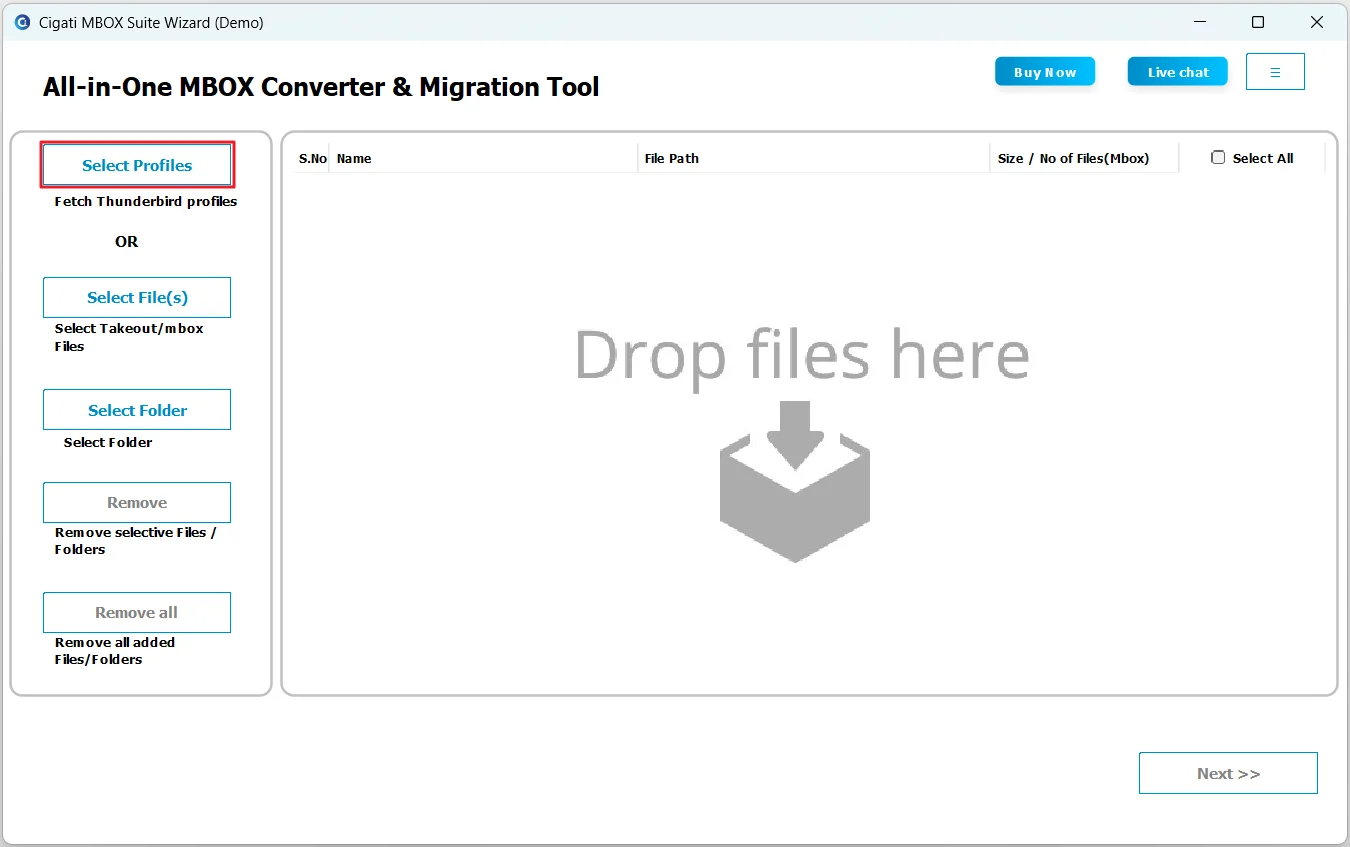Screen dimensions: 1350x847
Task: Open Live chat support
Action: (x=1177, y=72)
